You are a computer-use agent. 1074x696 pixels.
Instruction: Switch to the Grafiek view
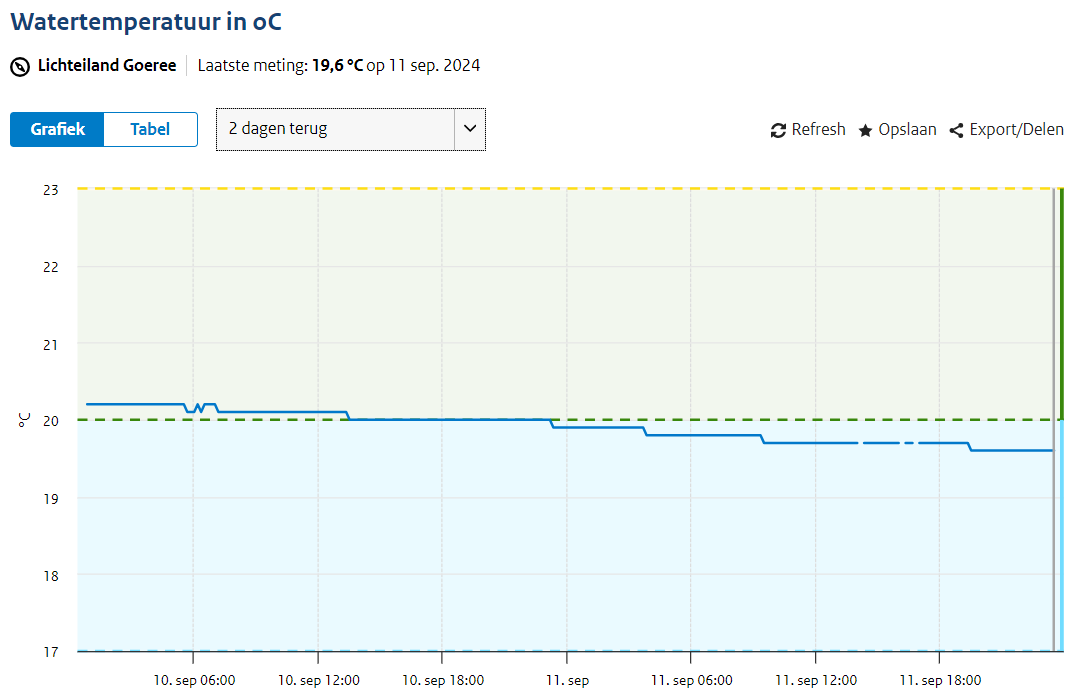[57, 129]
